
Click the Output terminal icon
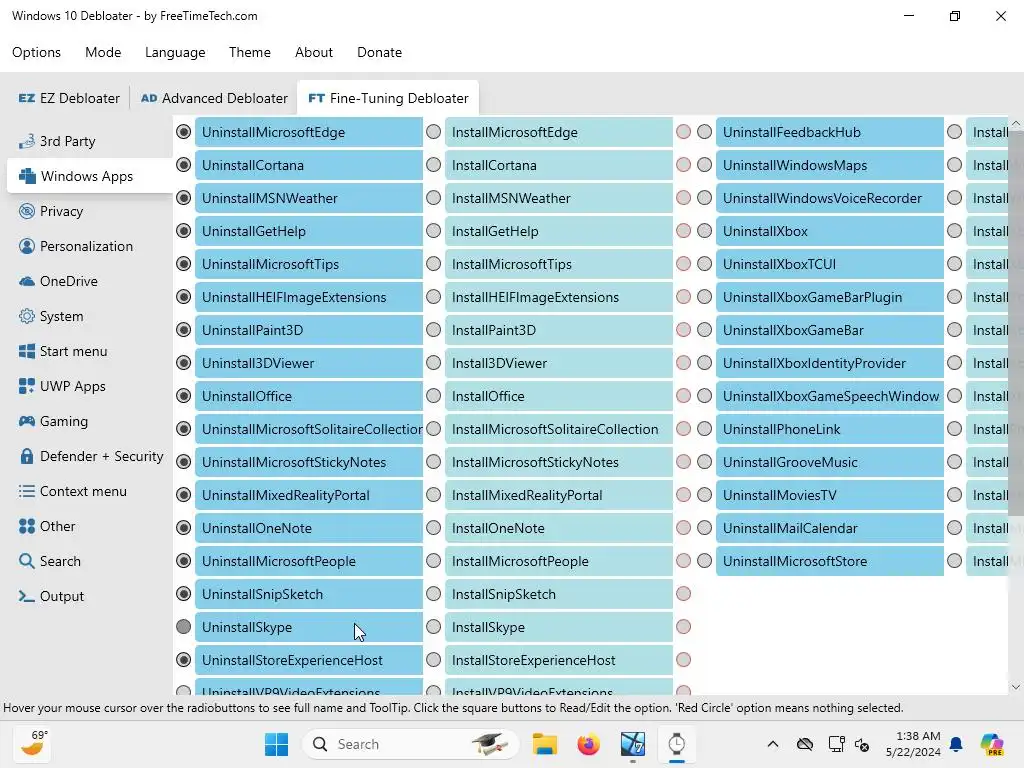coord(27,596)
